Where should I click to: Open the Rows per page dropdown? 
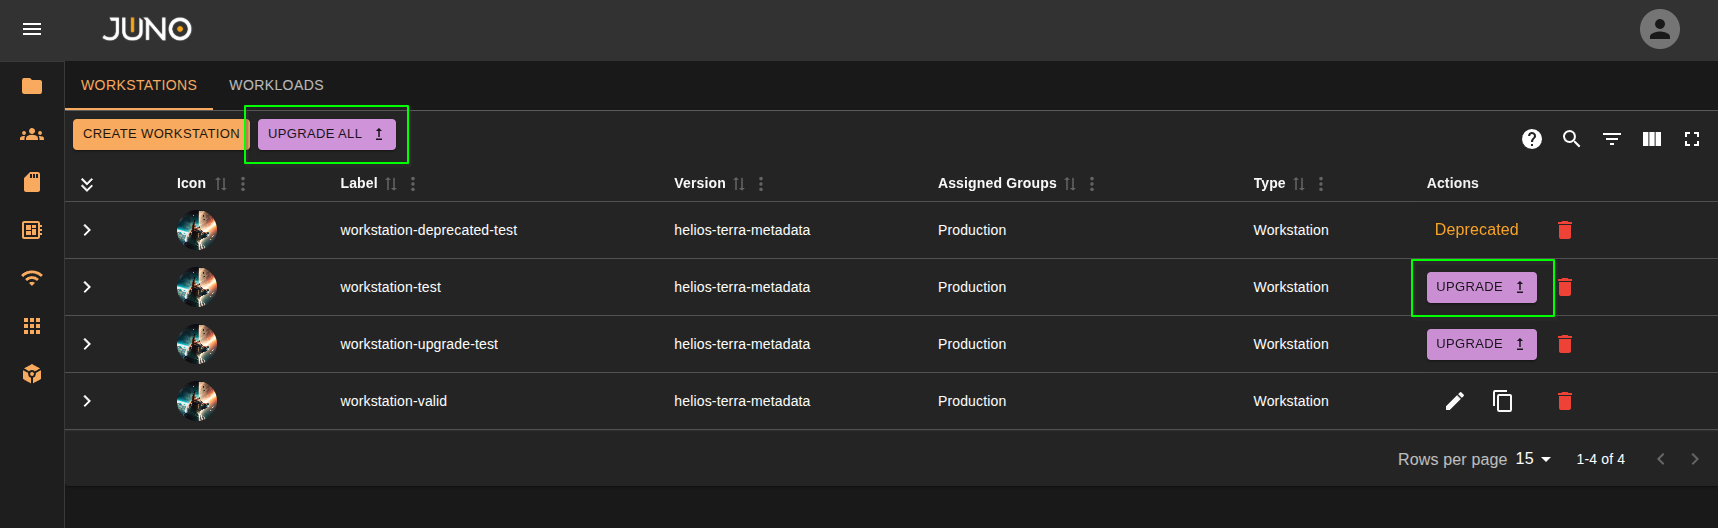pyautogui.click(x=1532, y=459)
